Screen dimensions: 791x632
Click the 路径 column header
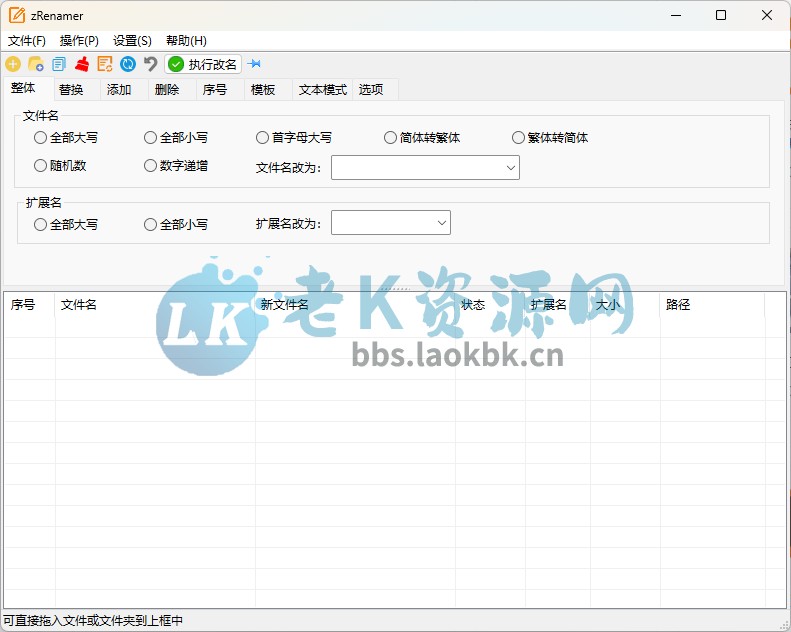click(x=712, y=305)
